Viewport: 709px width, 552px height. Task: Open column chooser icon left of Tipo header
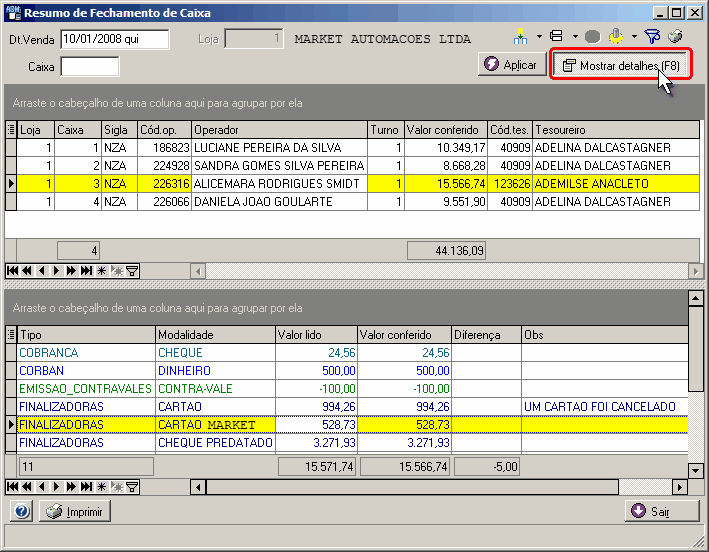[x=11, y=335]
